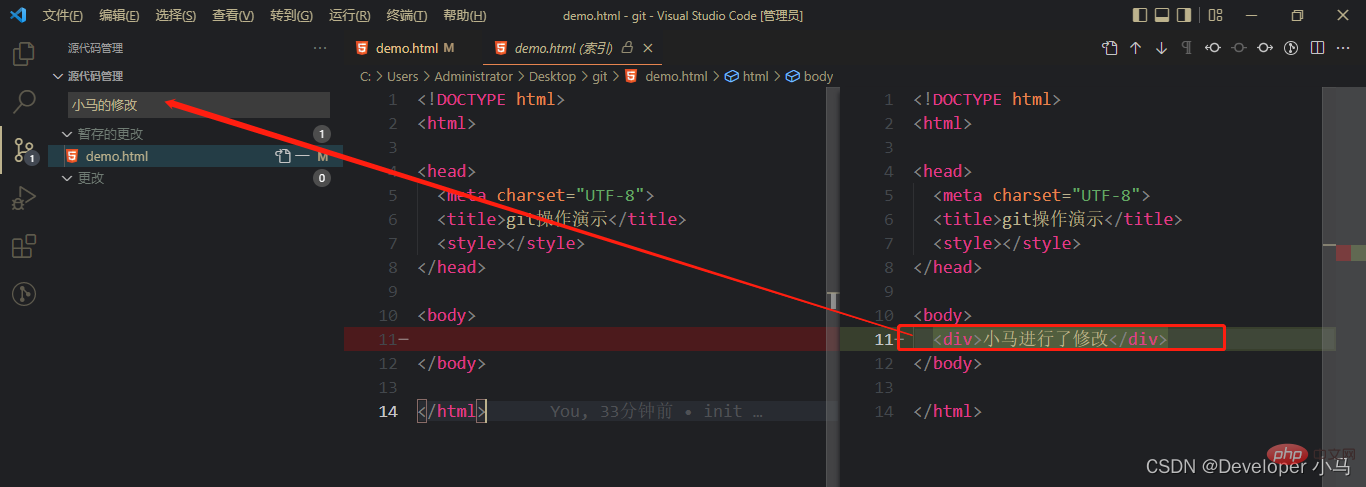Open the Users breadcrumb dropdown
The width and height of the screenshot is (1366, 487).
(x=403, y=76)
